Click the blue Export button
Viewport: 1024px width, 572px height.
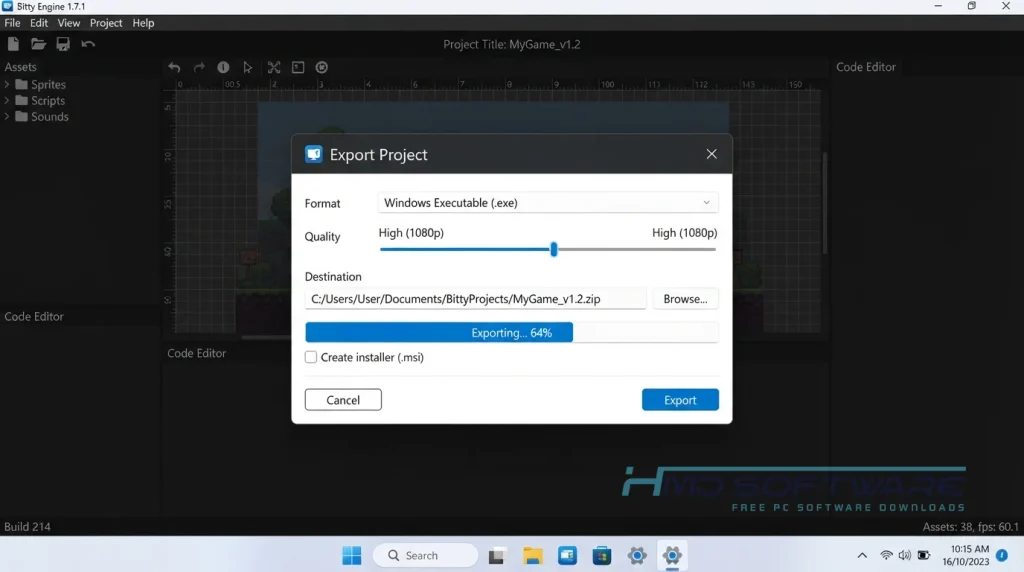tap(680, 400)
